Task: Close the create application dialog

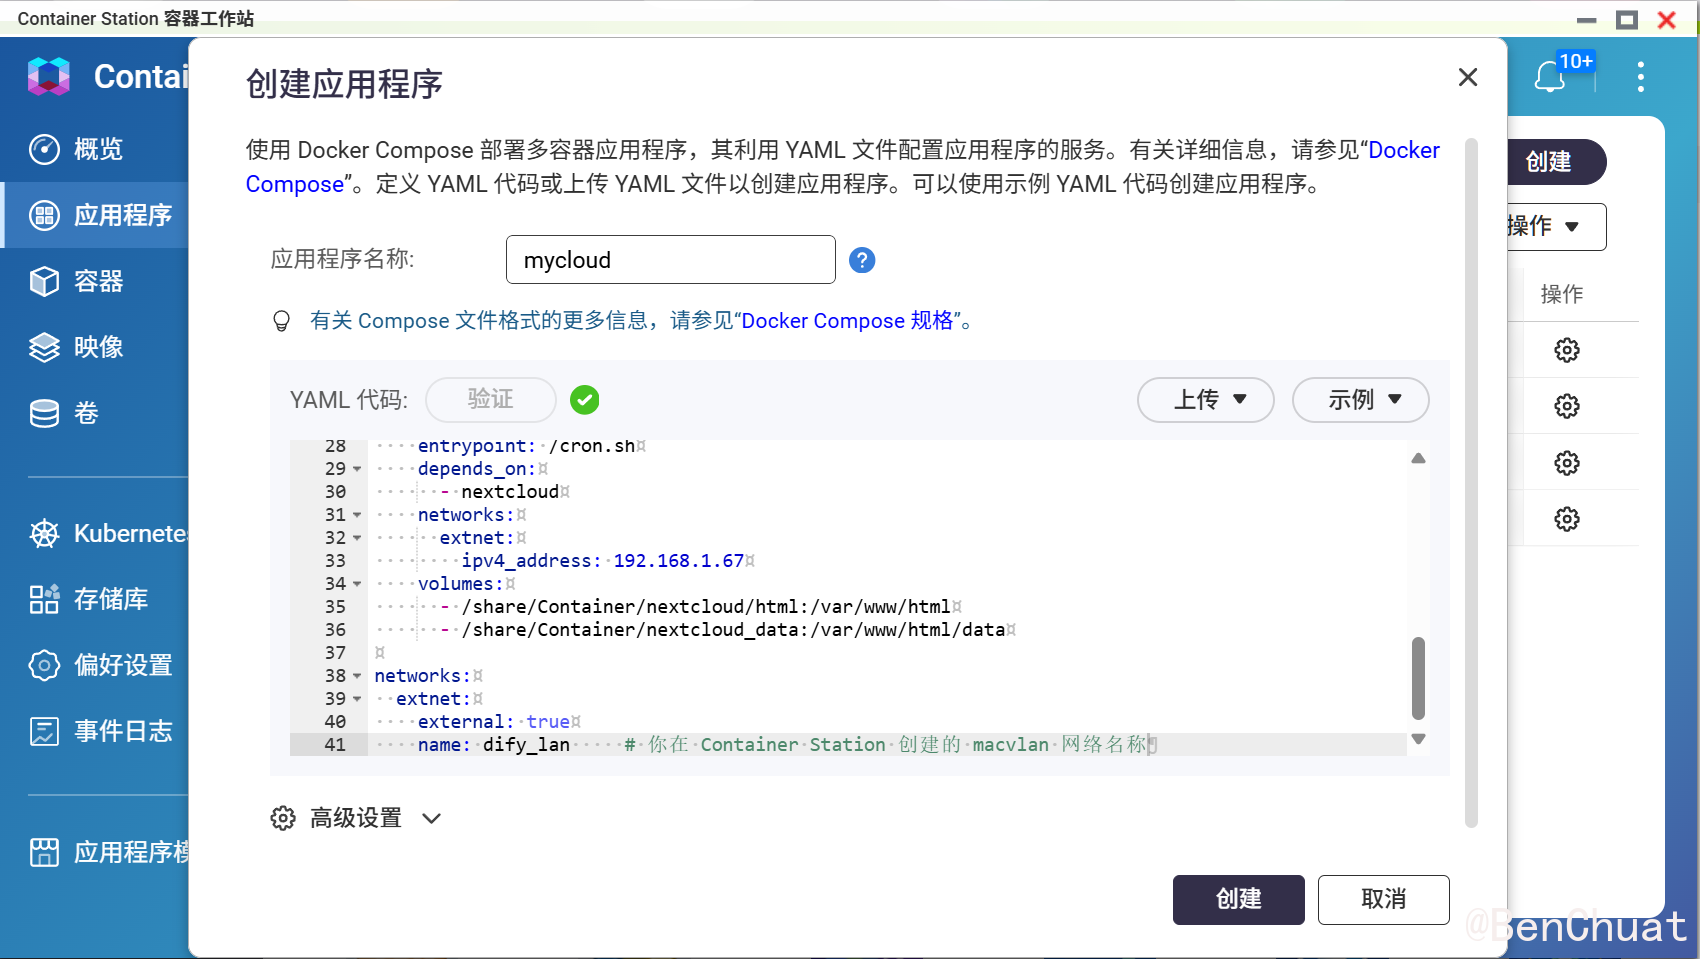Action: coord(1467,77)
